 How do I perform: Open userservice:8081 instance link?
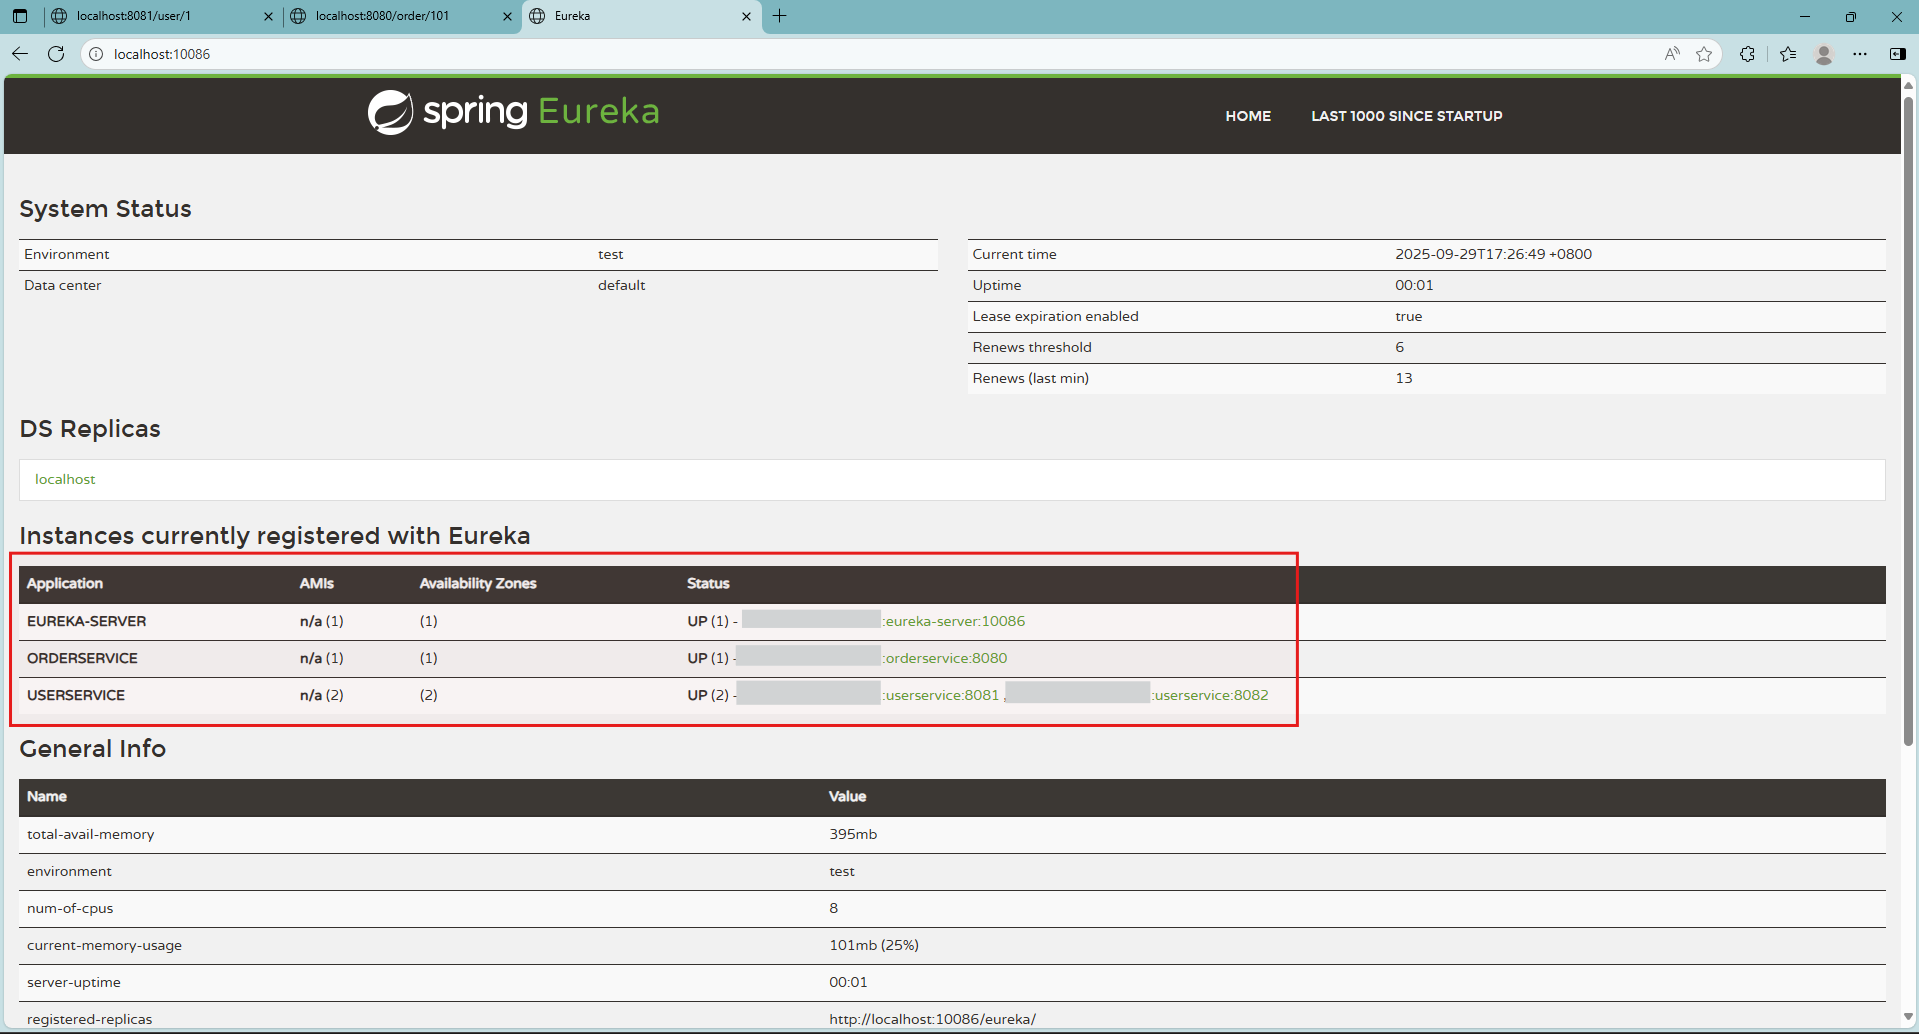click(942, 695)
